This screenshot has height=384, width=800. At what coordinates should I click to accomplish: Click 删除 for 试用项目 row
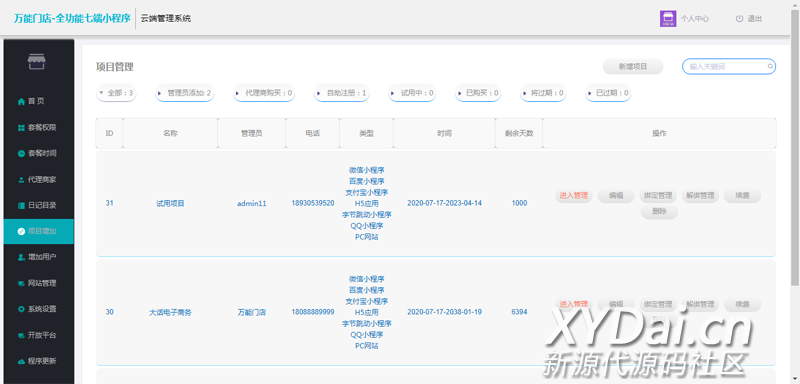coord(658,212)
